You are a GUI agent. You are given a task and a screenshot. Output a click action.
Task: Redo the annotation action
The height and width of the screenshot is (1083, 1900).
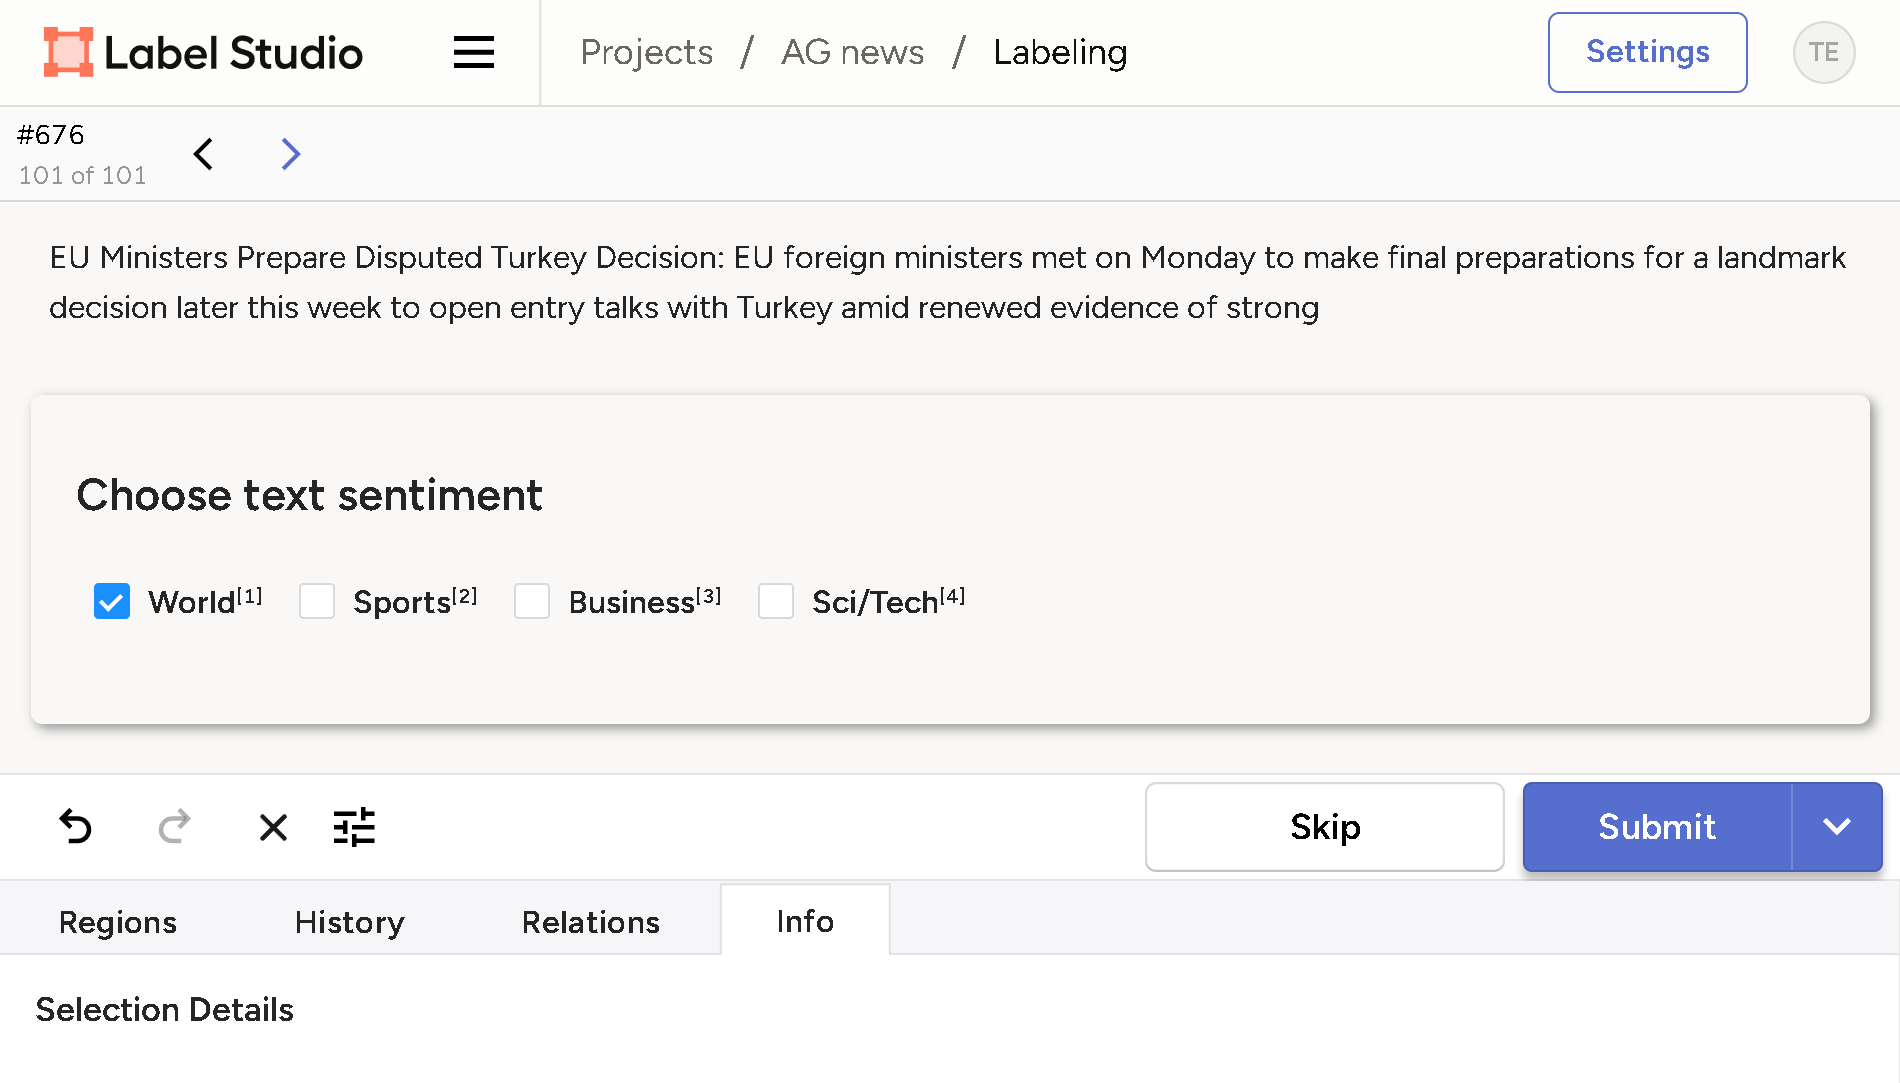click(174, 827)
